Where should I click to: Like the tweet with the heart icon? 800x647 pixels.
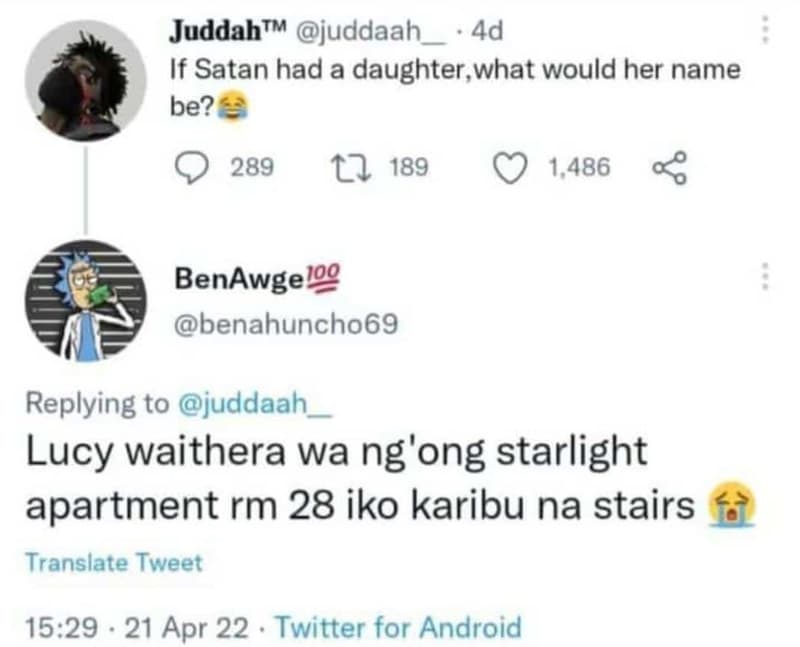pos(513,167)
